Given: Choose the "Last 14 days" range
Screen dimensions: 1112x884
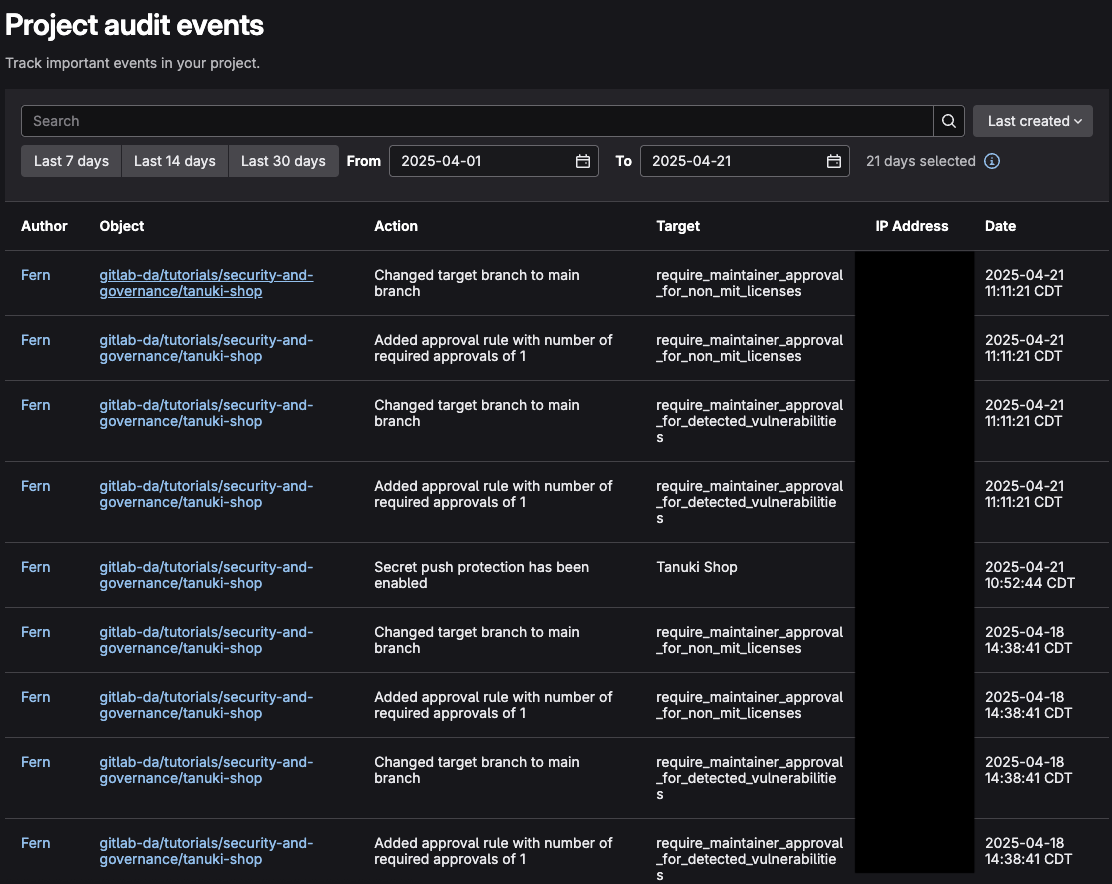Looking at the screenshot, I should coord(175,161).
